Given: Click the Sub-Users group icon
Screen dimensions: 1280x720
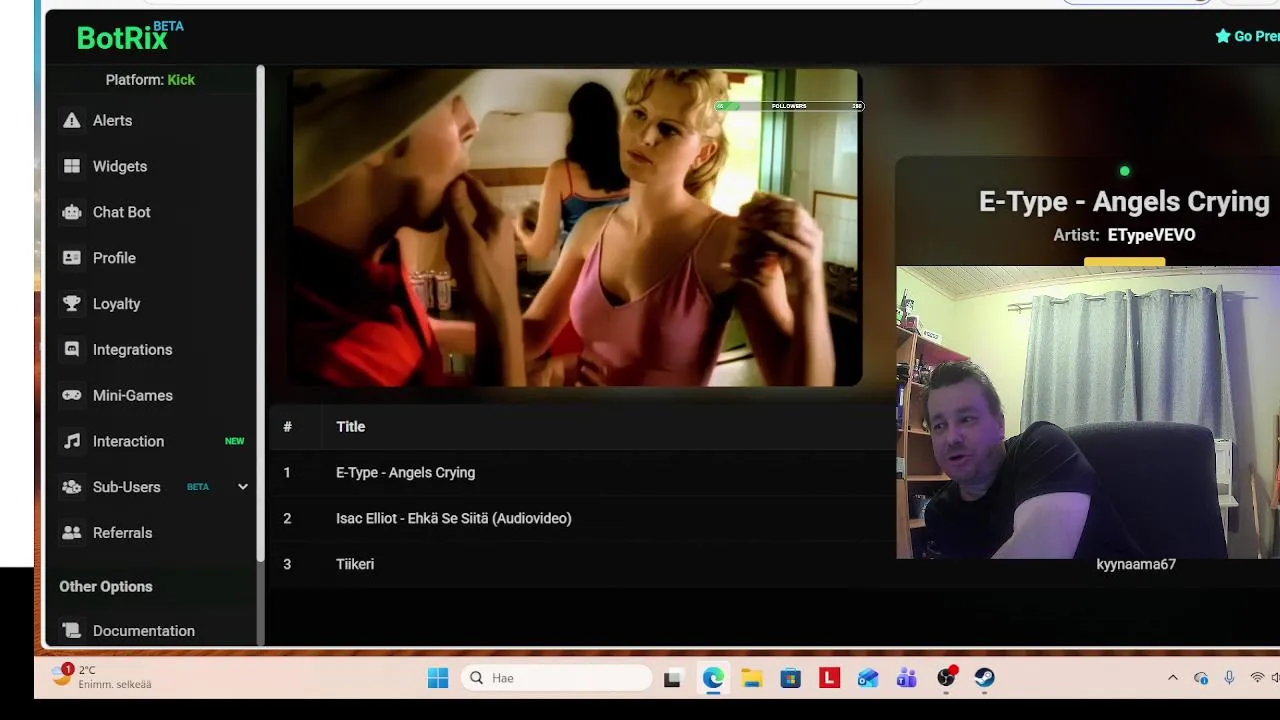Looking at the screenshot, I should [71, 487].
